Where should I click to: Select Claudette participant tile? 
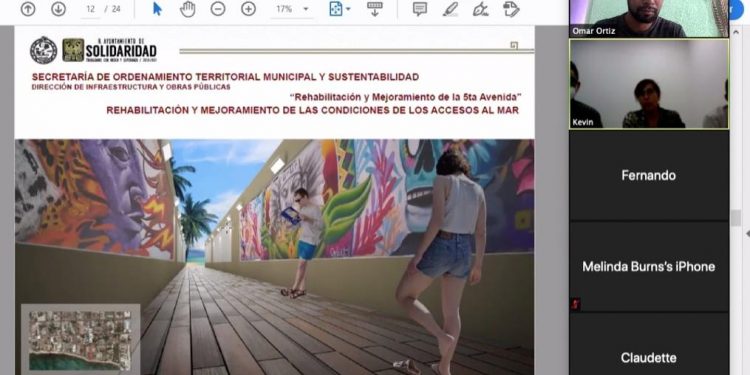tap(649, 344)
